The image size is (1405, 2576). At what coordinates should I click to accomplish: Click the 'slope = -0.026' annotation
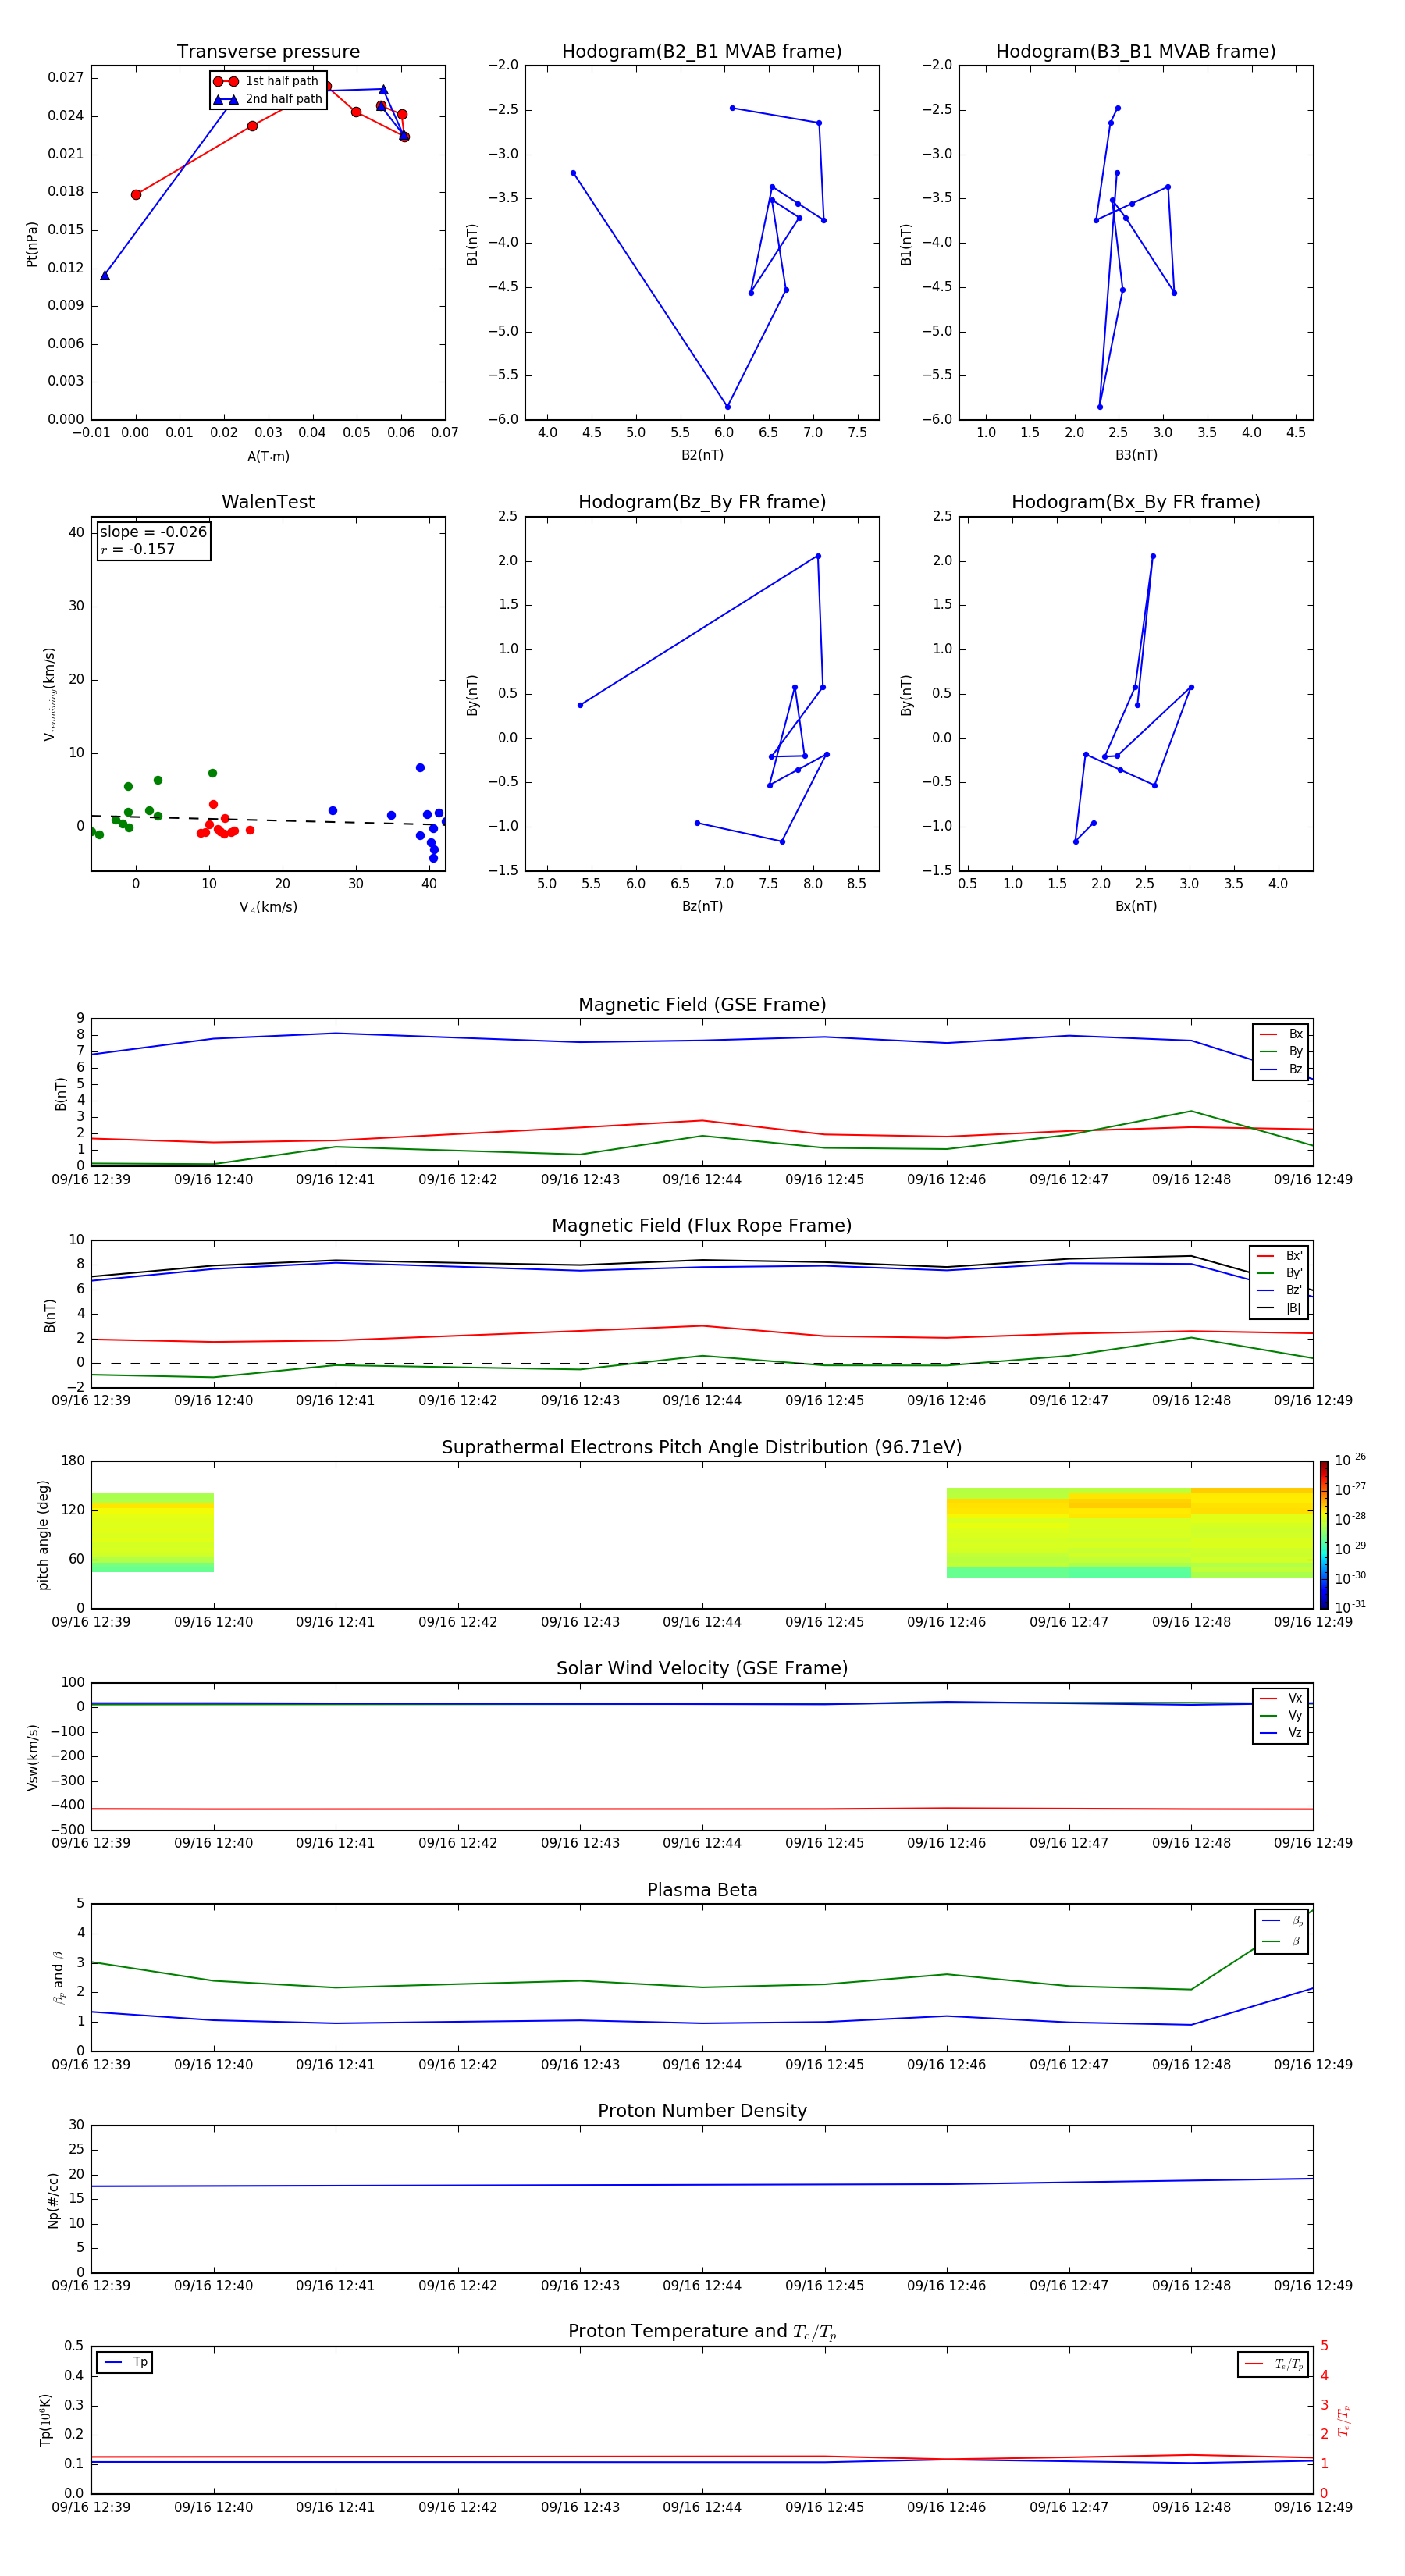(x=153, y=532)
